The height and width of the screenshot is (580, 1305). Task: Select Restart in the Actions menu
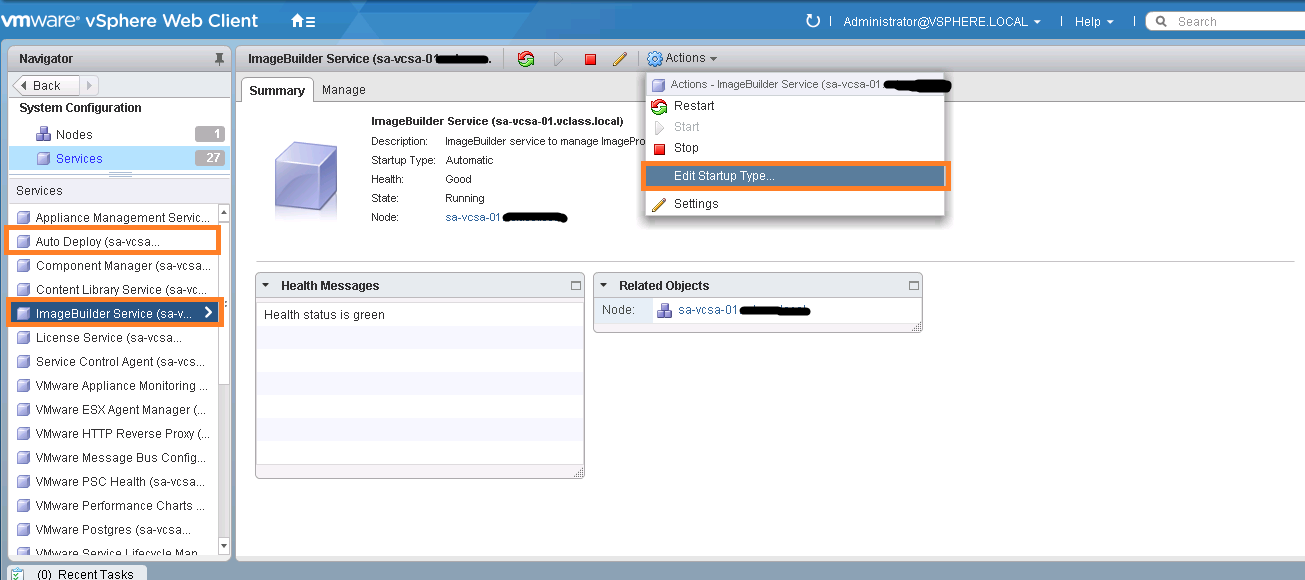[x=695, y=105]
